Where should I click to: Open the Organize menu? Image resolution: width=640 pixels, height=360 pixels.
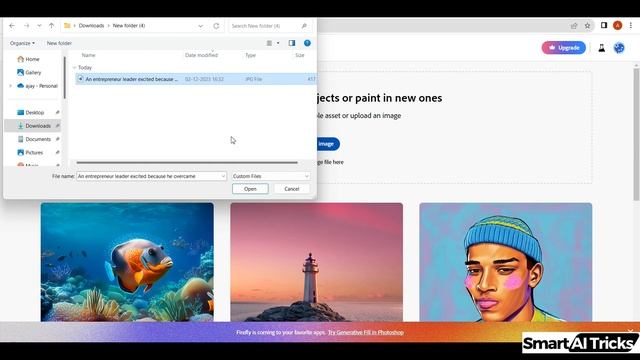pos(22,43)
